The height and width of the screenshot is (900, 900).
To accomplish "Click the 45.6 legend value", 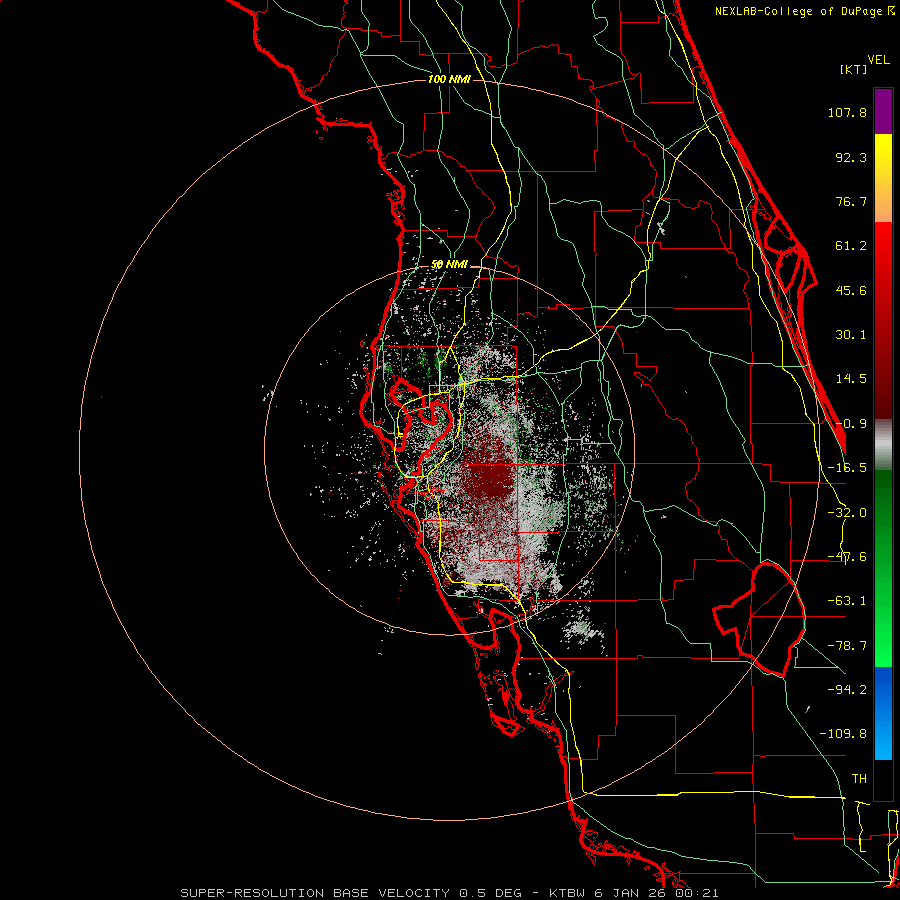I will tap(851, 290).
